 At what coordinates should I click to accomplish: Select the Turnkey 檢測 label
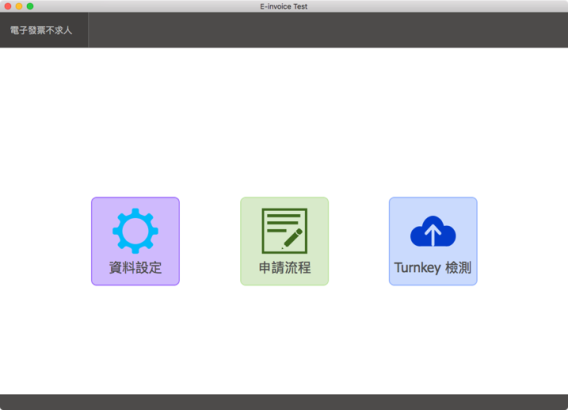[433, 268]
